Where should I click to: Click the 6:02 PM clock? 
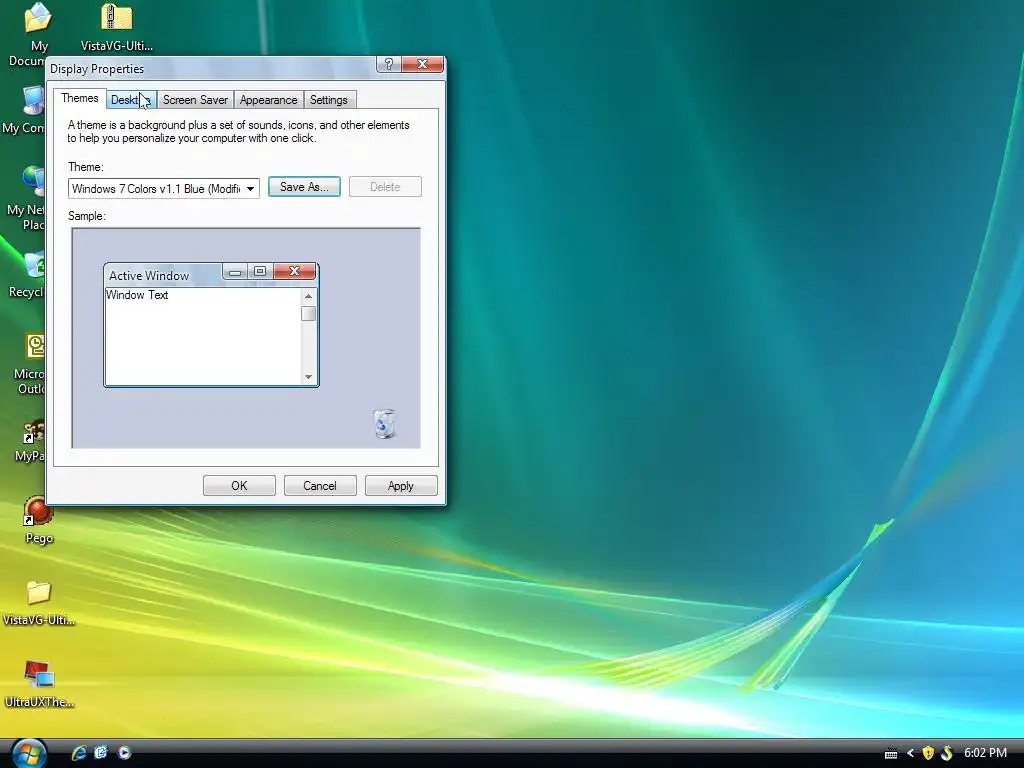coord(985,753)
